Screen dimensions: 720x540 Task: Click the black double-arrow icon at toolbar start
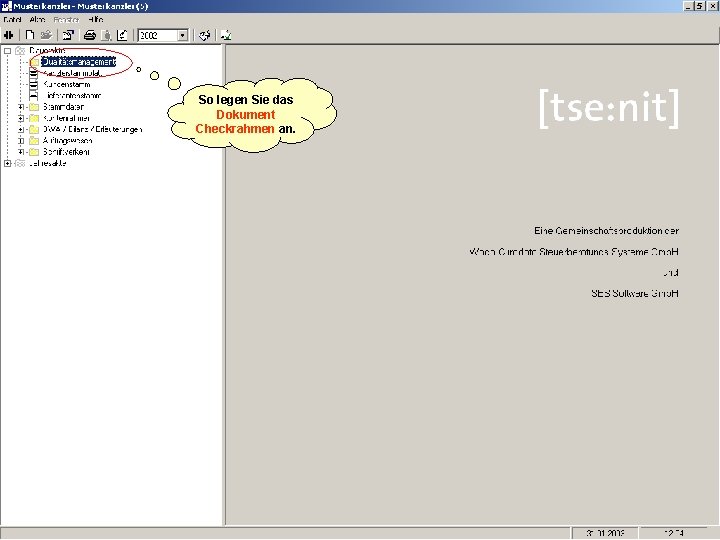[9, 35]
